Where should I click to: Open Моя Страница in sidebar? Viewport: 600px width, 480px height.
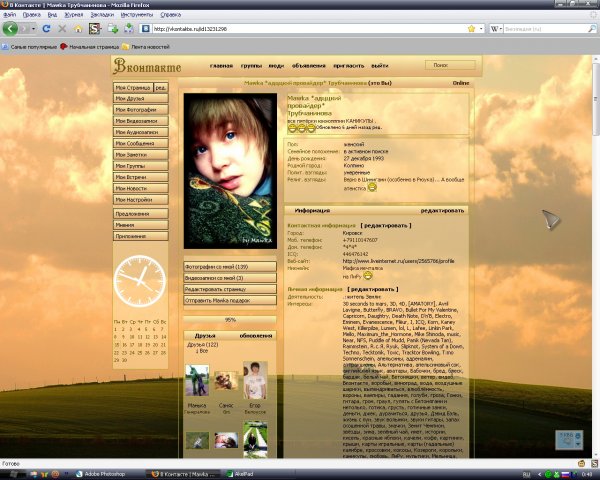(x=133, y=88)
